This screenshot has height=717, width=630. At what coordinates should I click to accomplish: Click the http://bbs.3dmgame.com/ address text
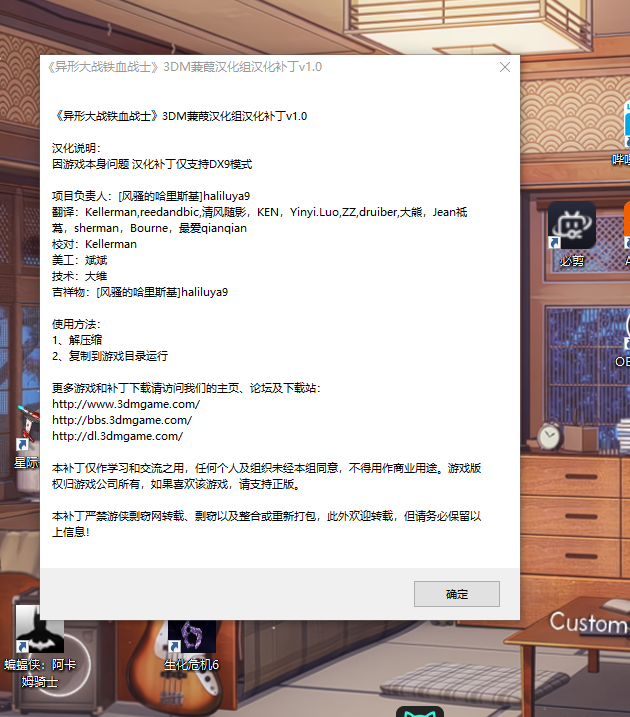tap(122, 420)
